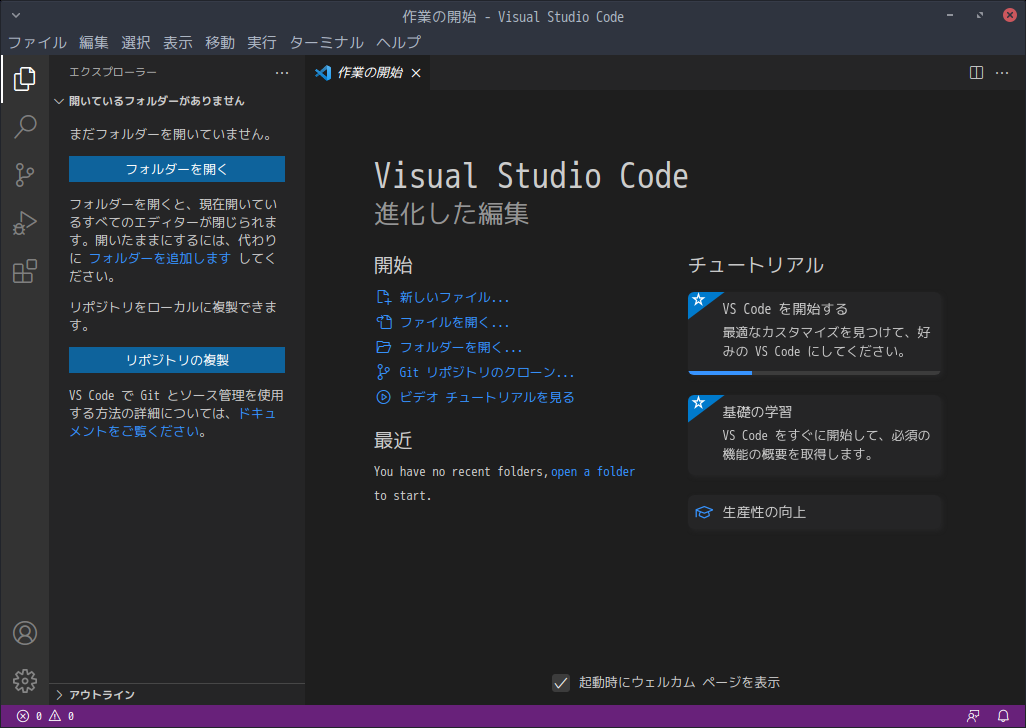Open the 編集 menu
The image size is (1026, 728).
pos(94,43)
